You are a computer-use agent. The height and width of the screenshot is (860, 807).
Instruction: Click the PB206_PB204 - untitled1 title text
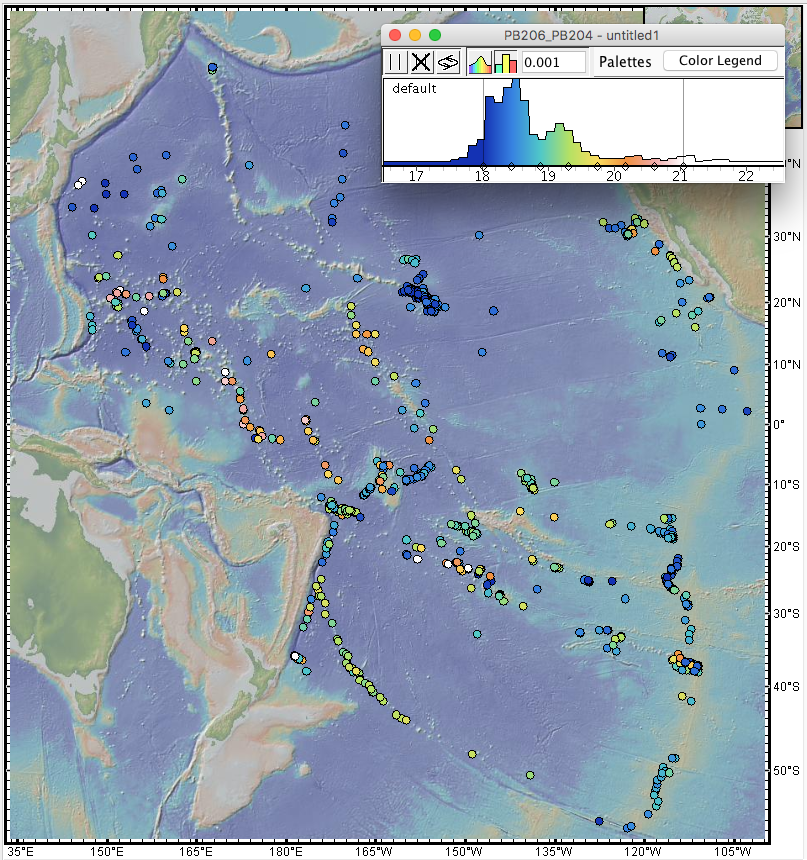click(x=581, y=35)
